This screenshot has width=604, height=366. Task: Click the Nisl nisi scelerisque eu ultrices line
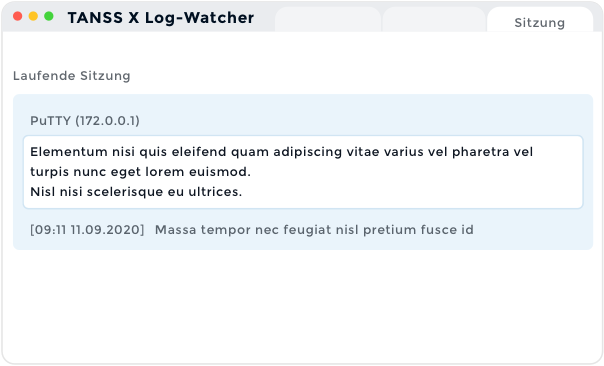point(136,191)
